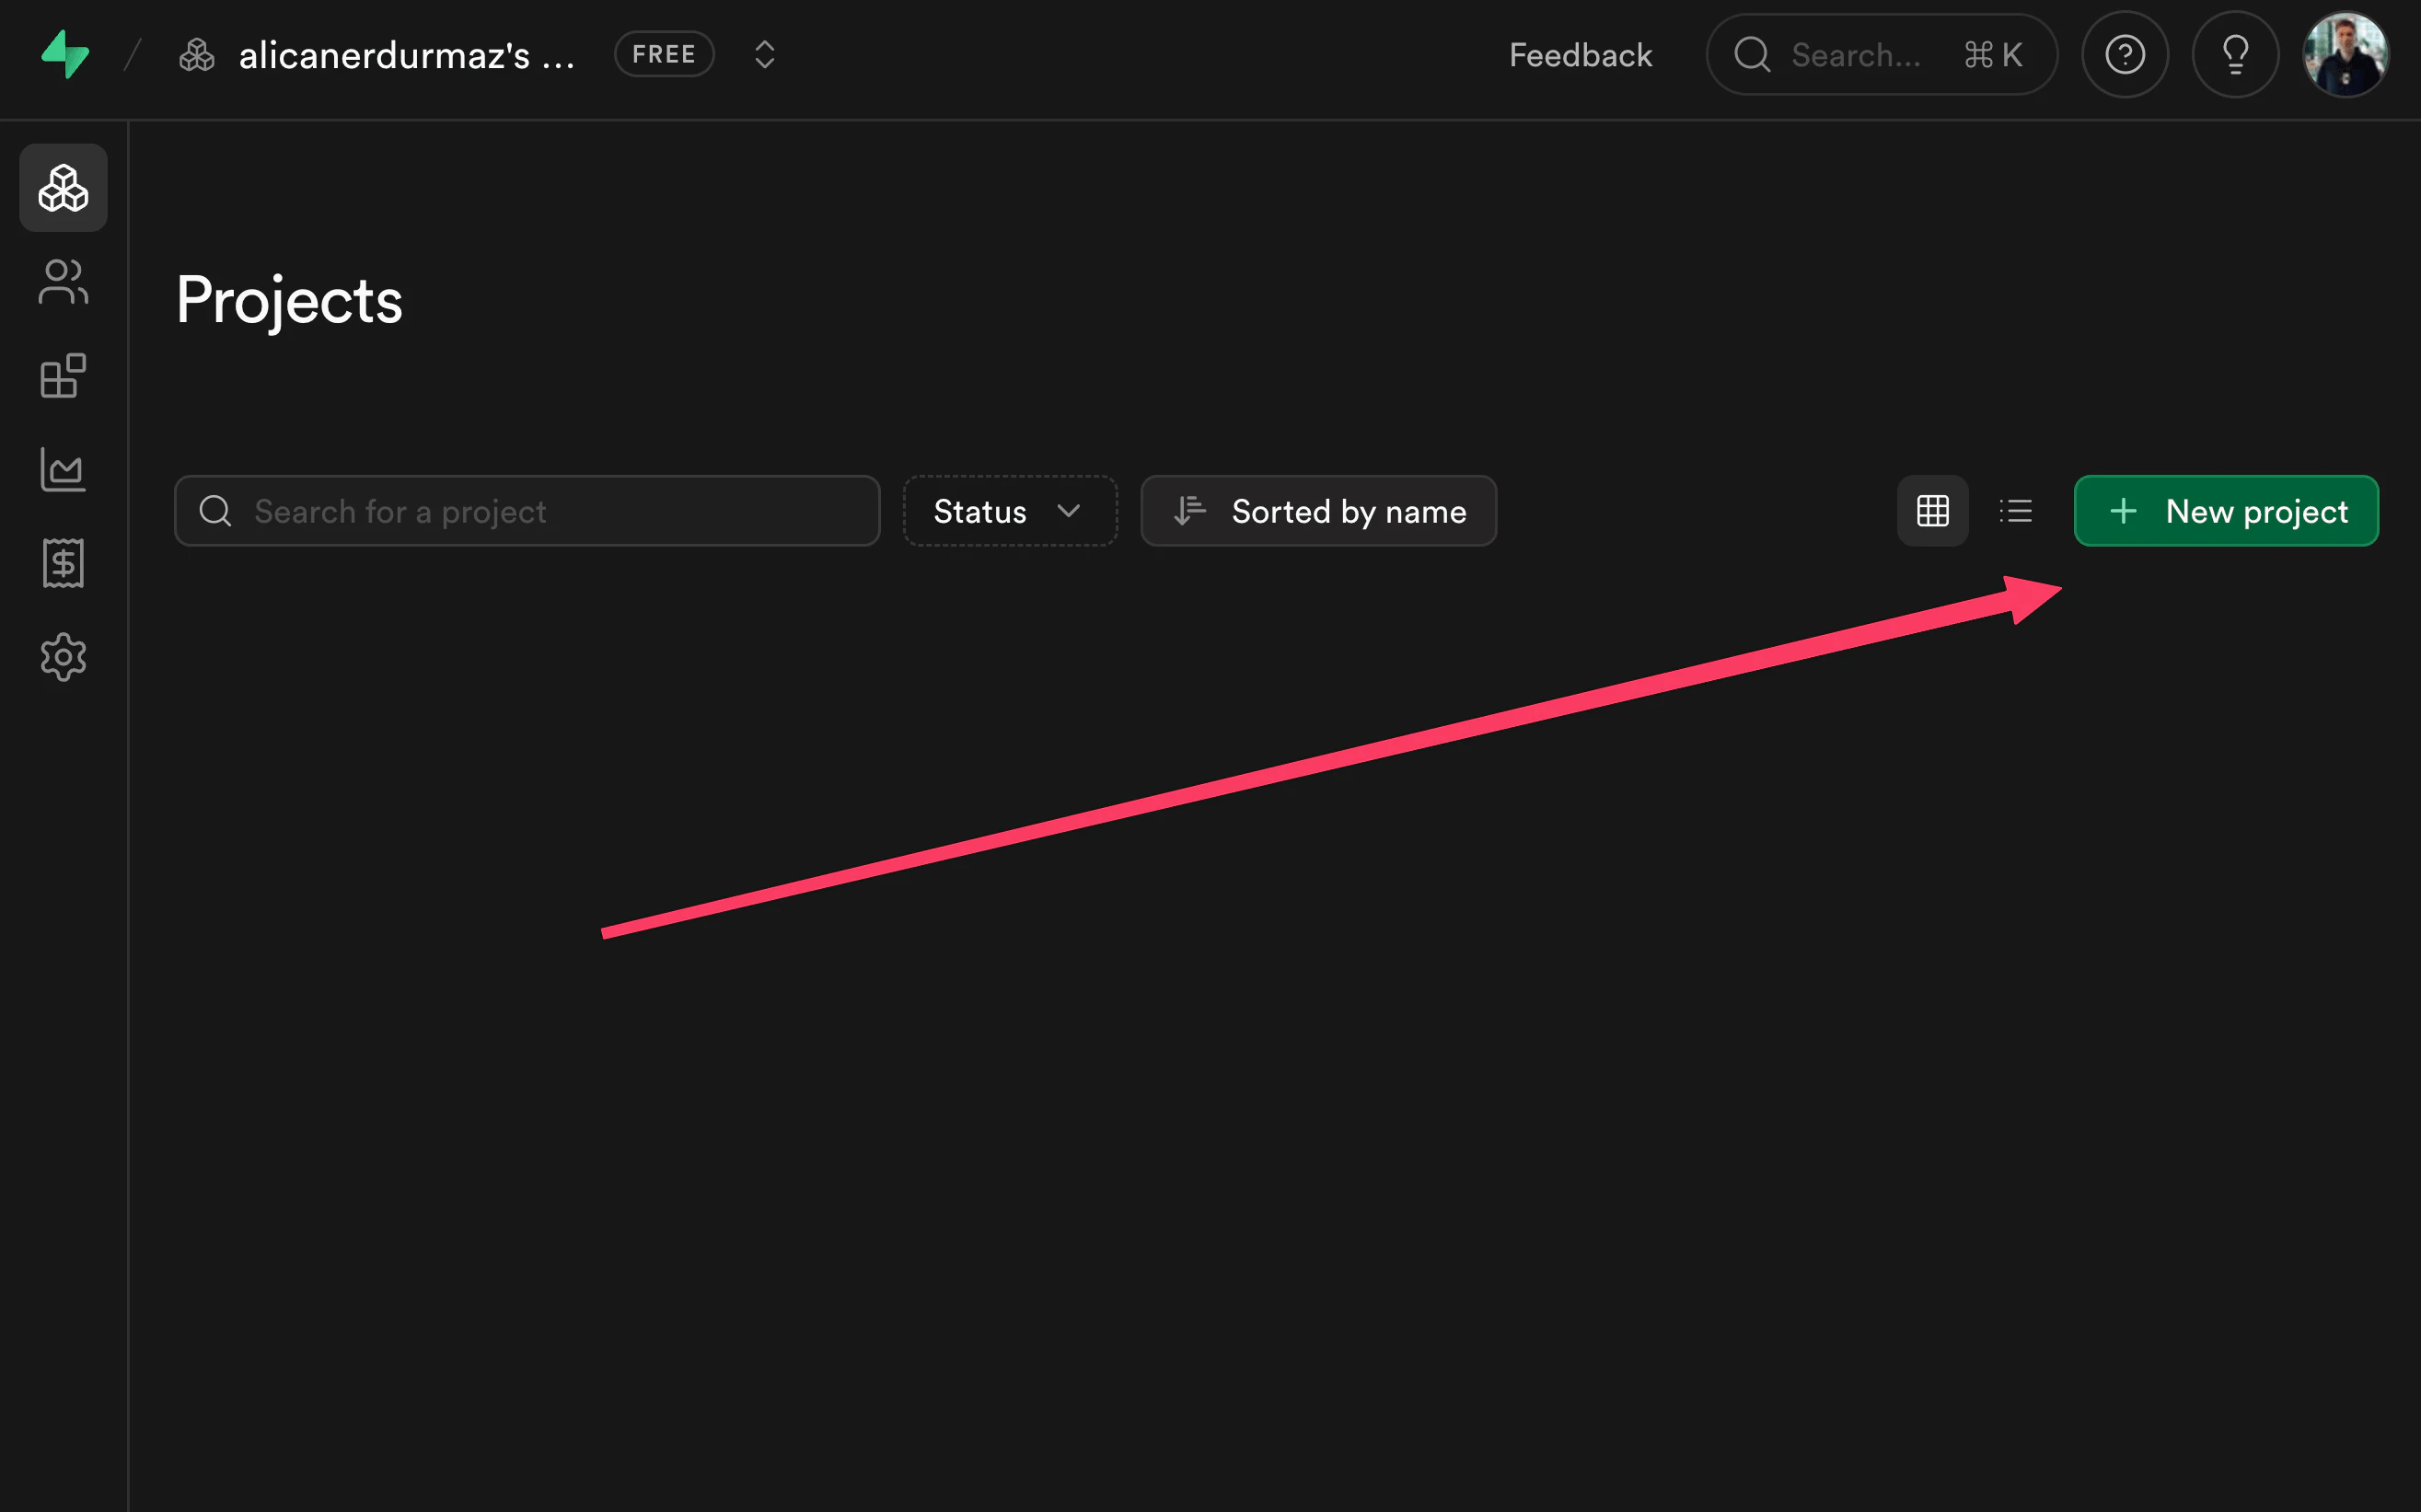
Task: Open your profile avatar
Action: 2345,54
